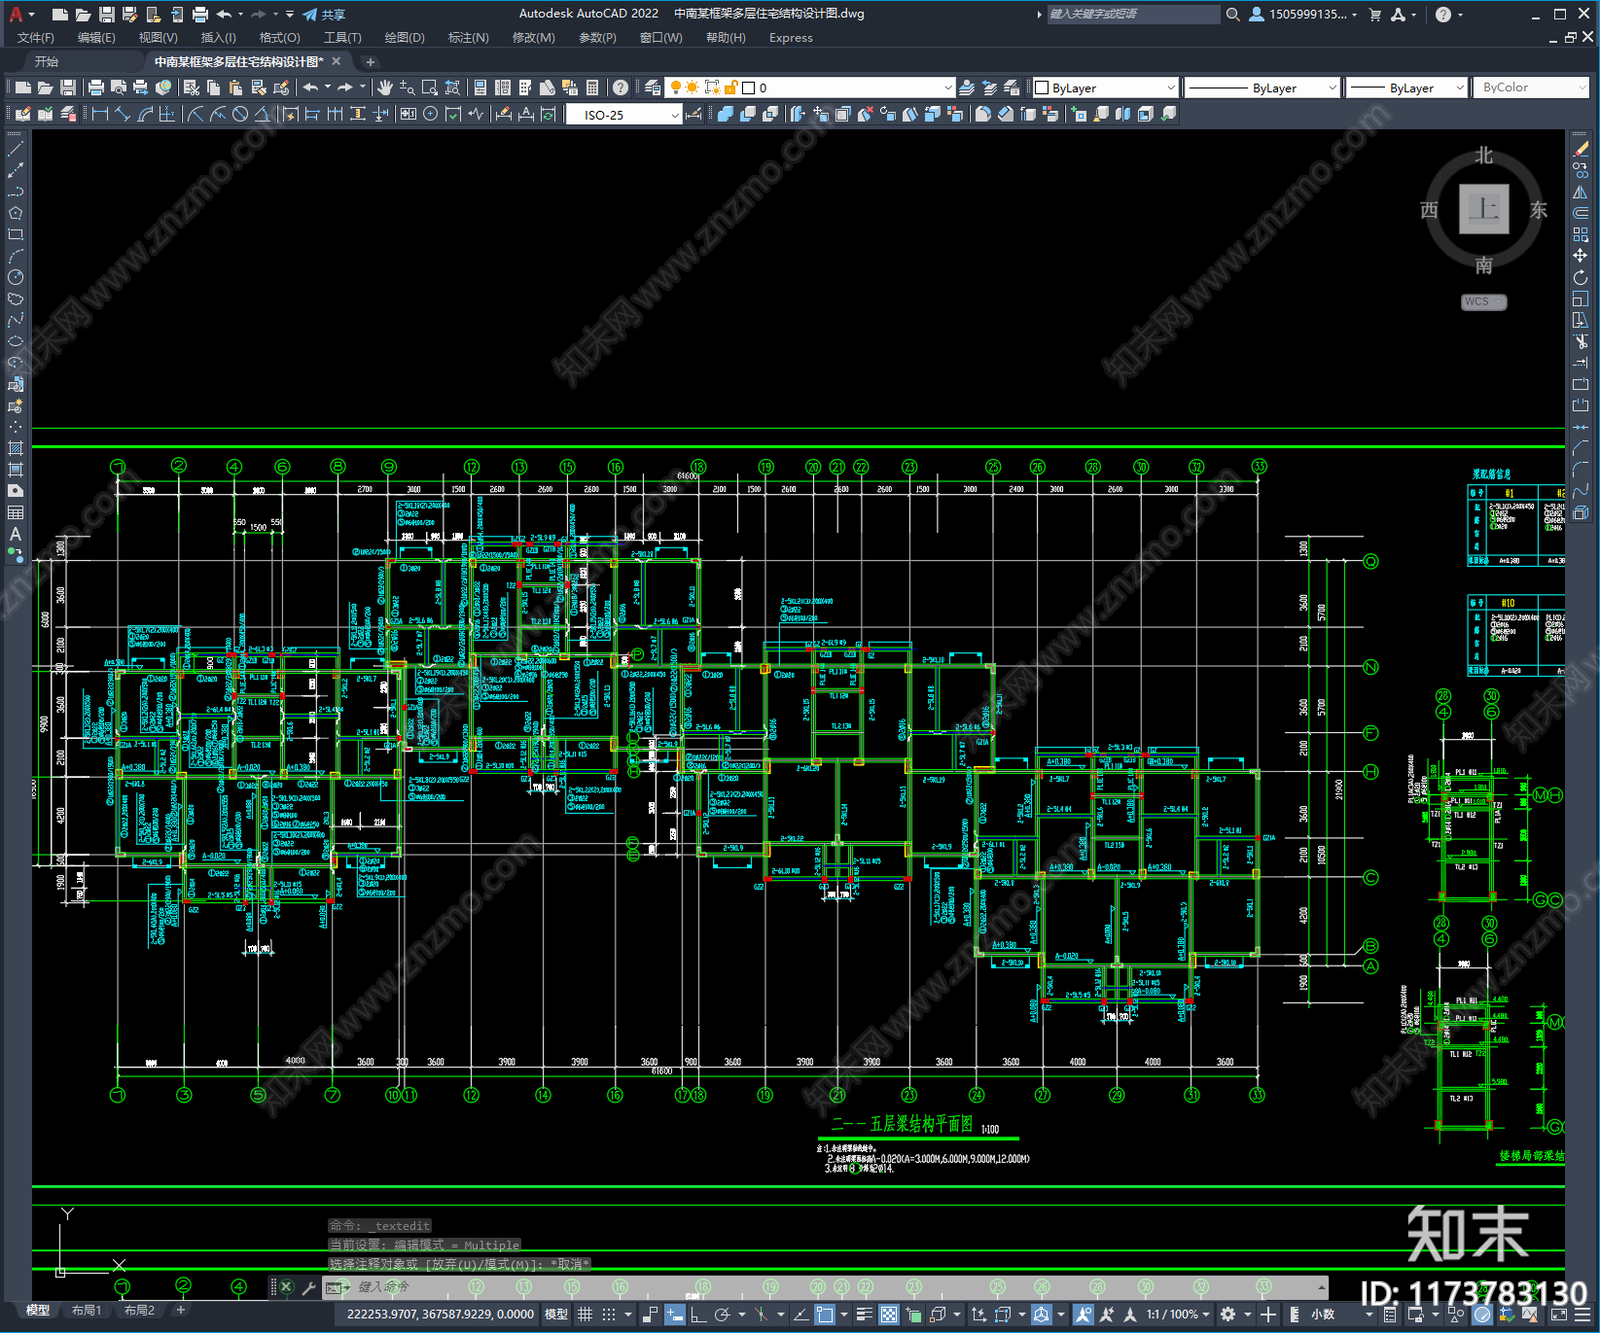Open the 文件(F) menu
1600x1333 pixels.
(x=36, y=38)
